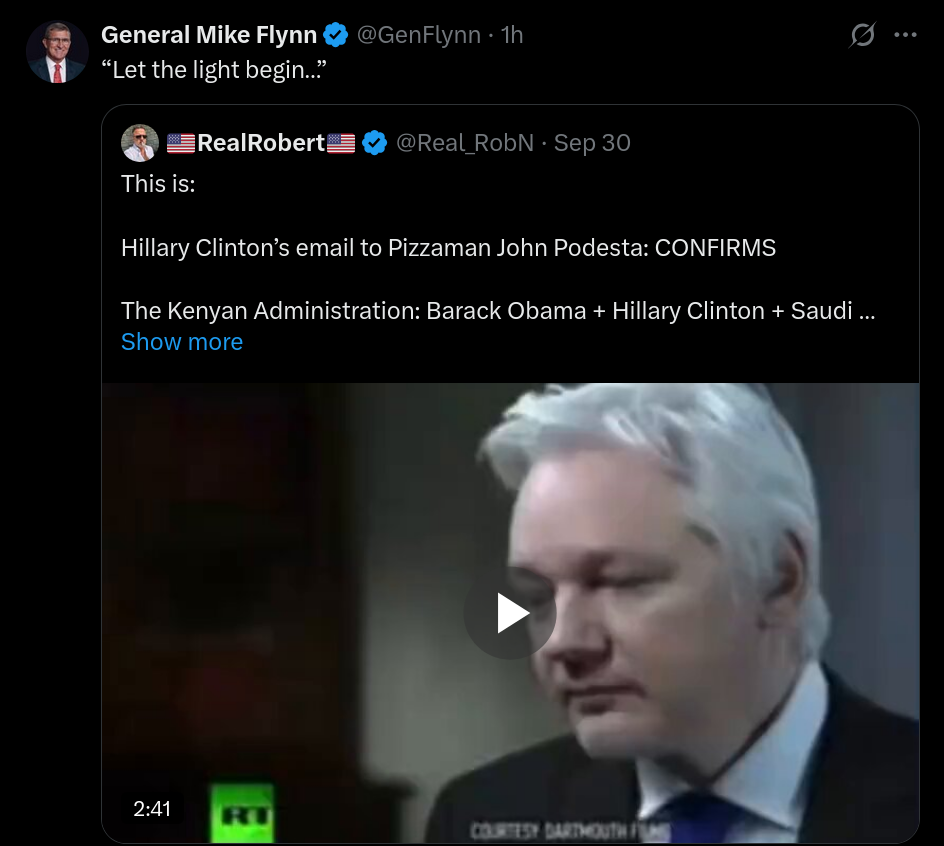Image resolution: width=944 pixels, height=846 pixels.
Task: Click the green RT logo in the video
Action: (241, 813)
